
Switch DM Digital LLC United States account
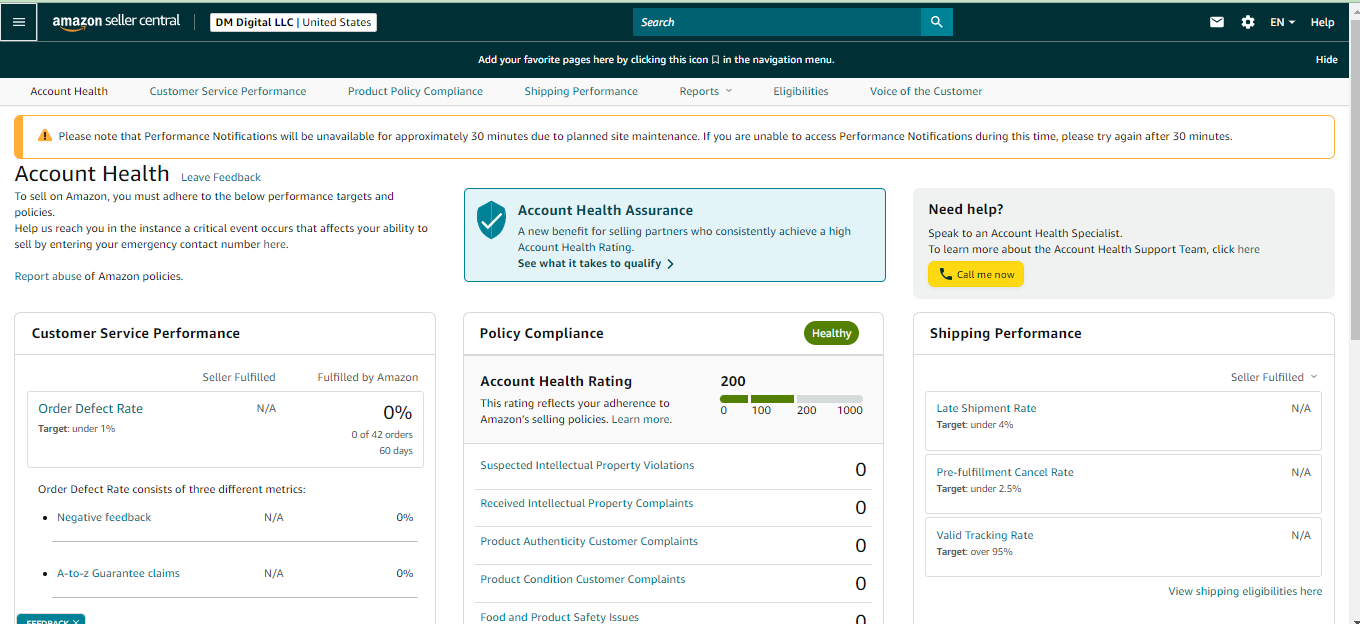click(293, 22)
